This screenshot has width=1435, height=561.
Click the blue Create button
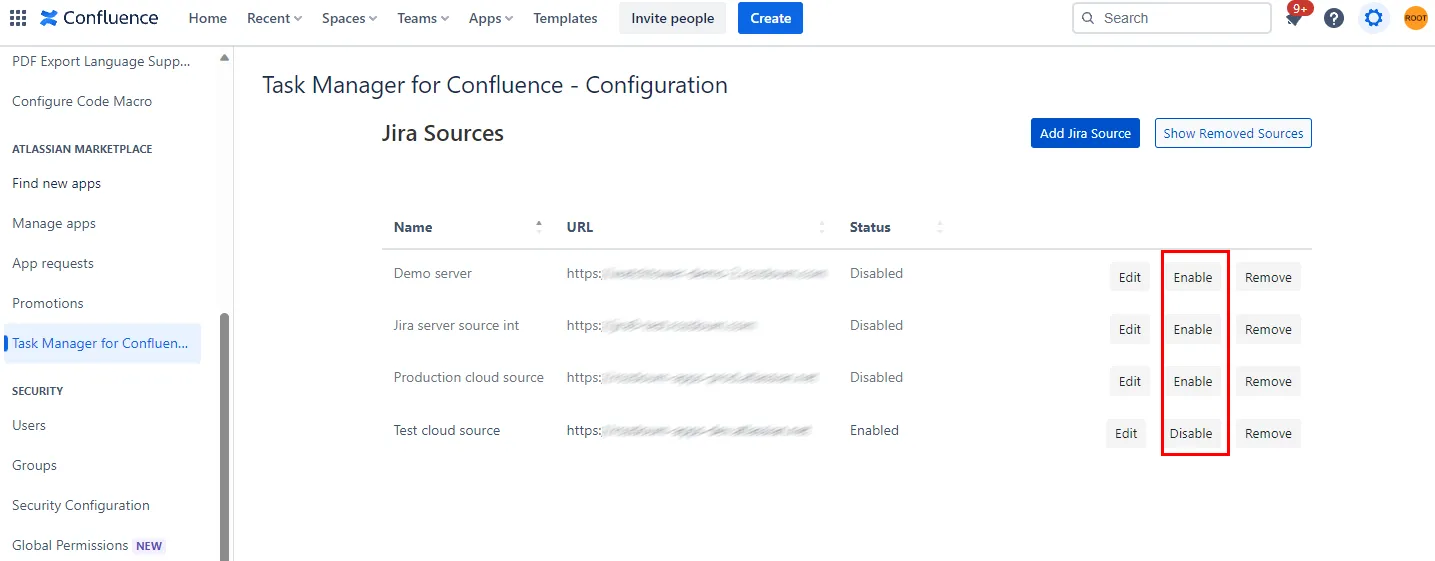[x=770, y=18]
